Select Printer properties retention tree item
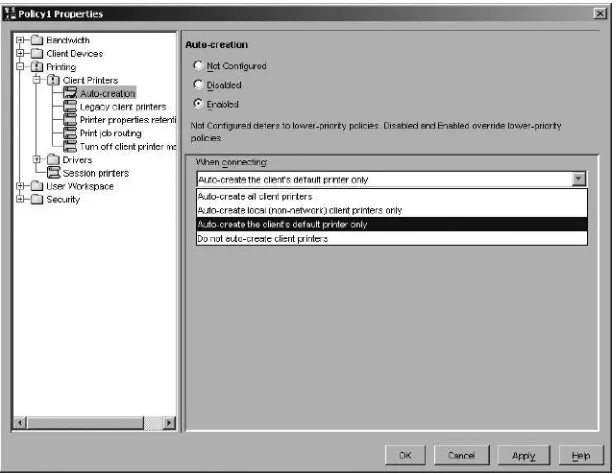This screenshot has width=616, height=474. tap(128, 120)
